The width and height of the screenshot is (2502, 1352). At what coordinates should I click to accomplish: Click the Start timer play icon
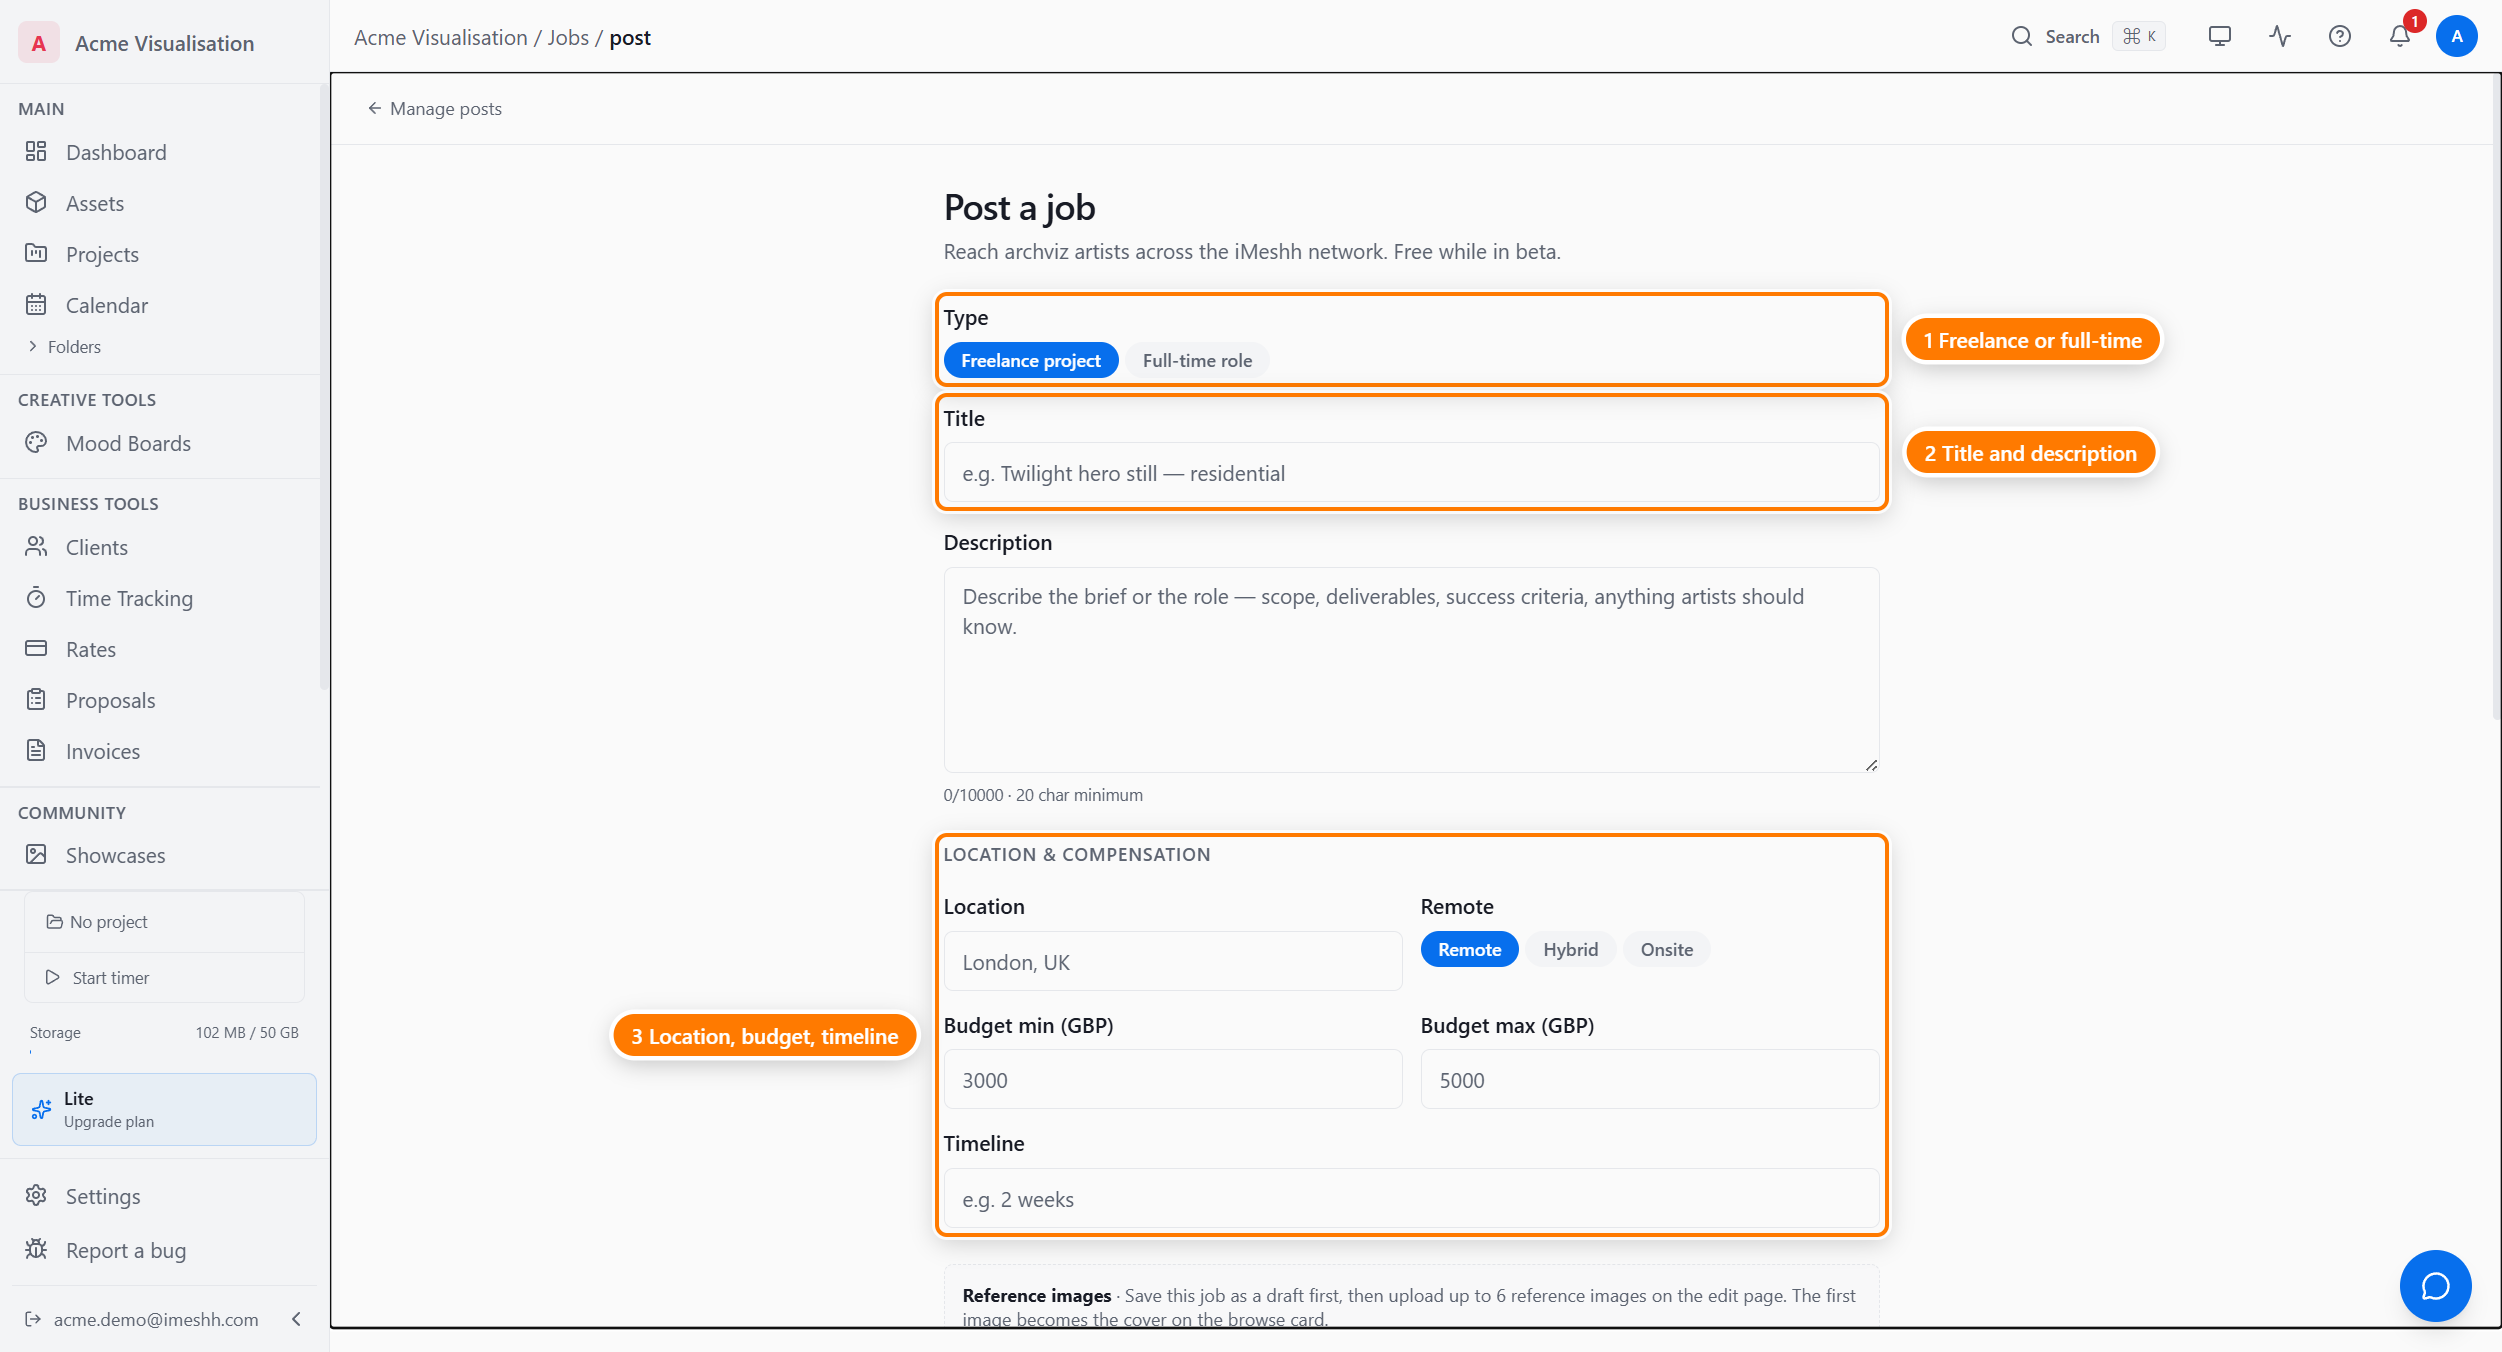(53, 977)
